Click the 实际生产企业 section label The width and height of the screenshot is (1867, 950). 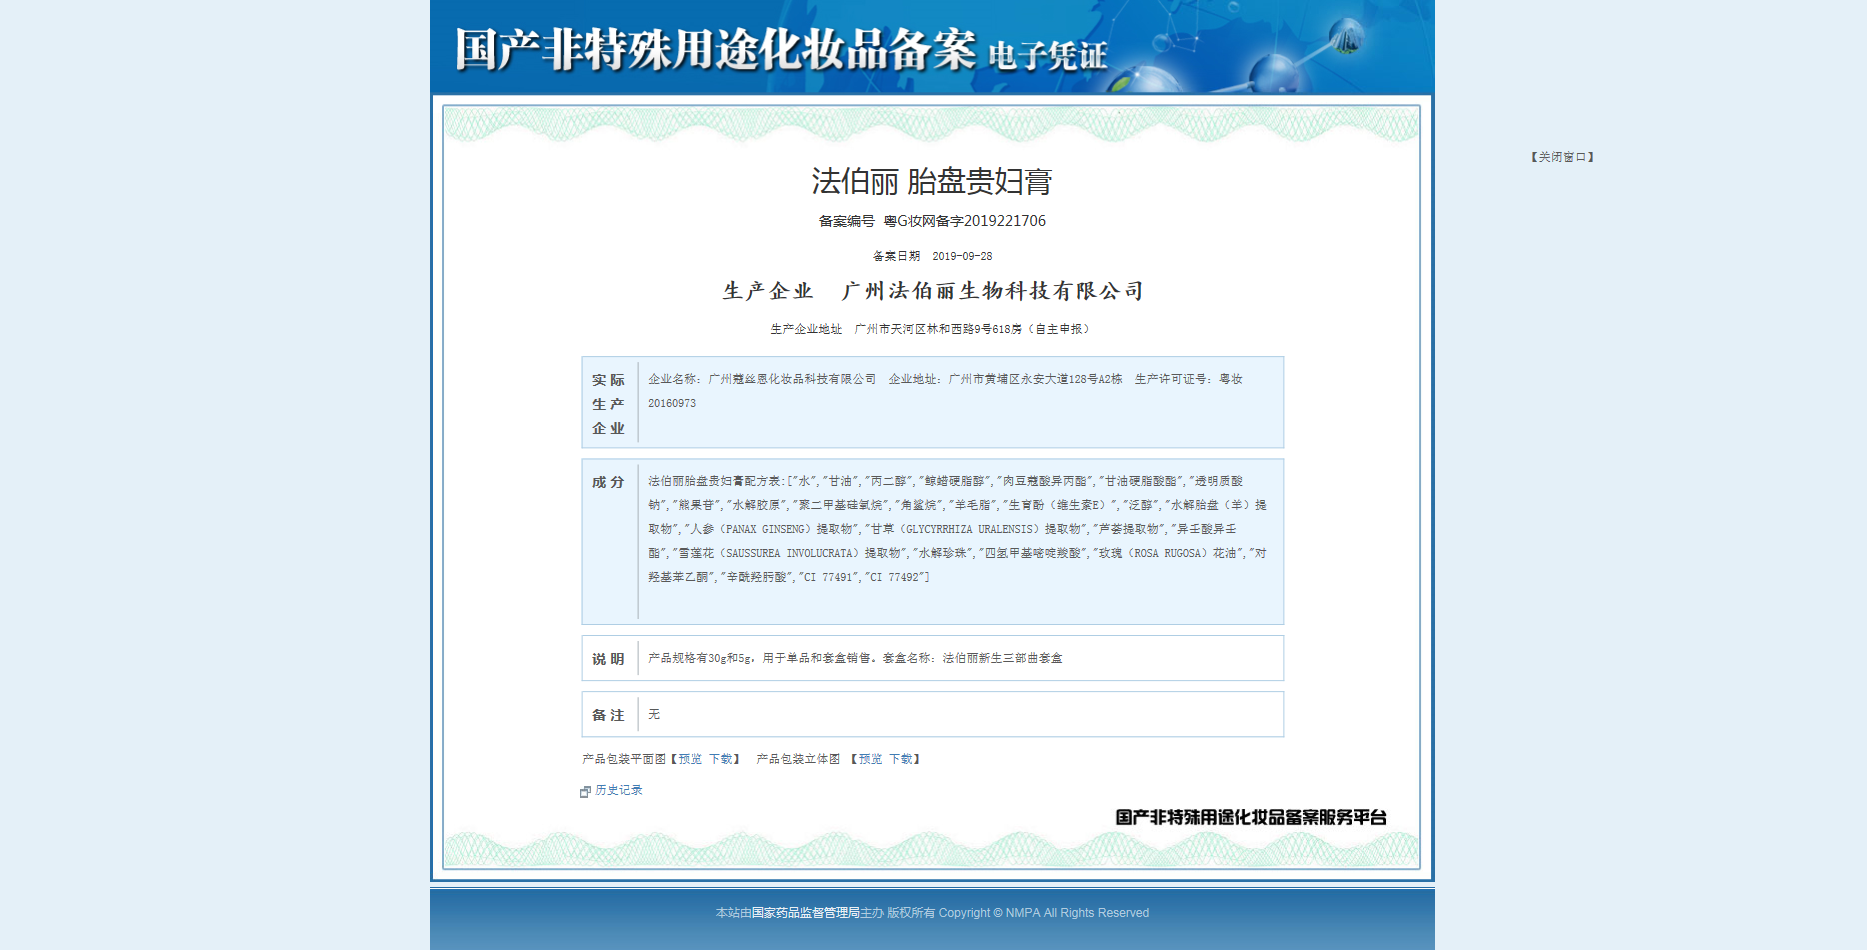(x=608, y=404)
